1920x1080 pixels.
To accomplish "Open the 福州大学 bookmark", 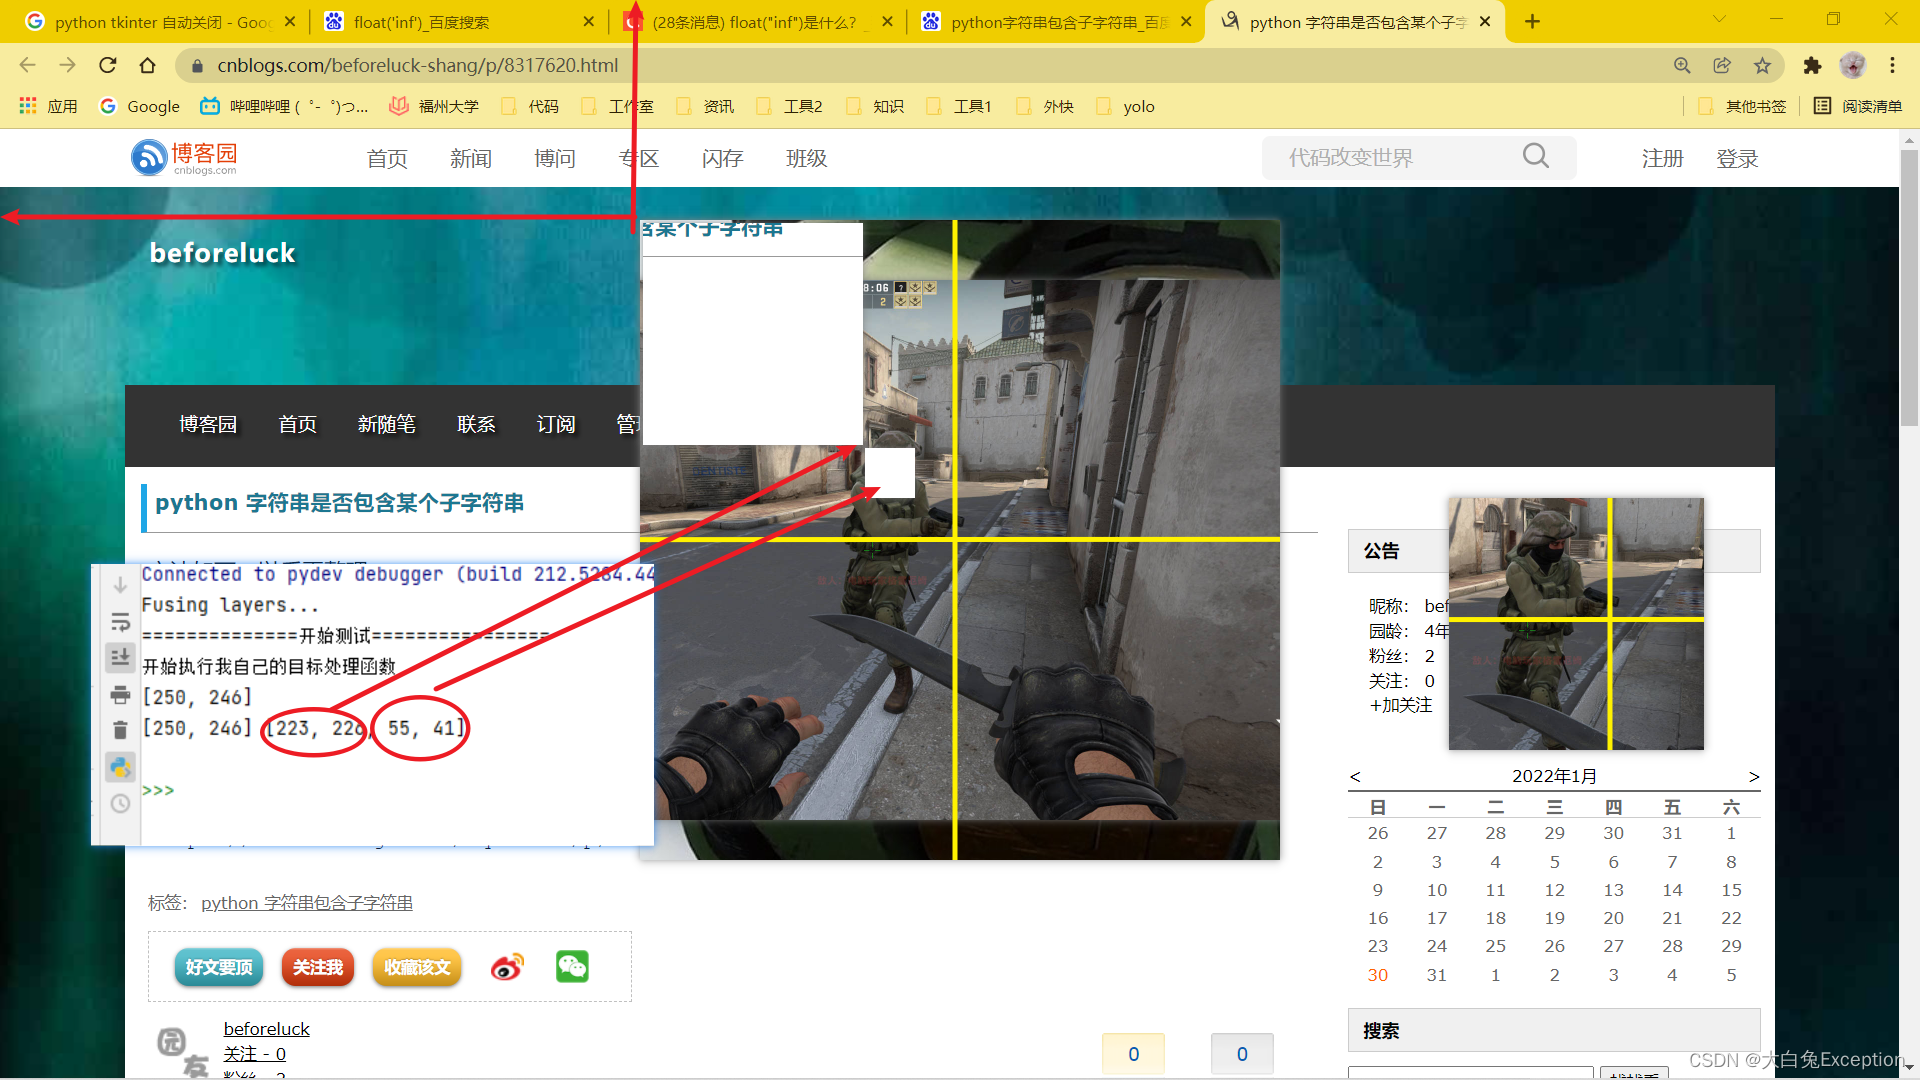I will tap(434, 106).
